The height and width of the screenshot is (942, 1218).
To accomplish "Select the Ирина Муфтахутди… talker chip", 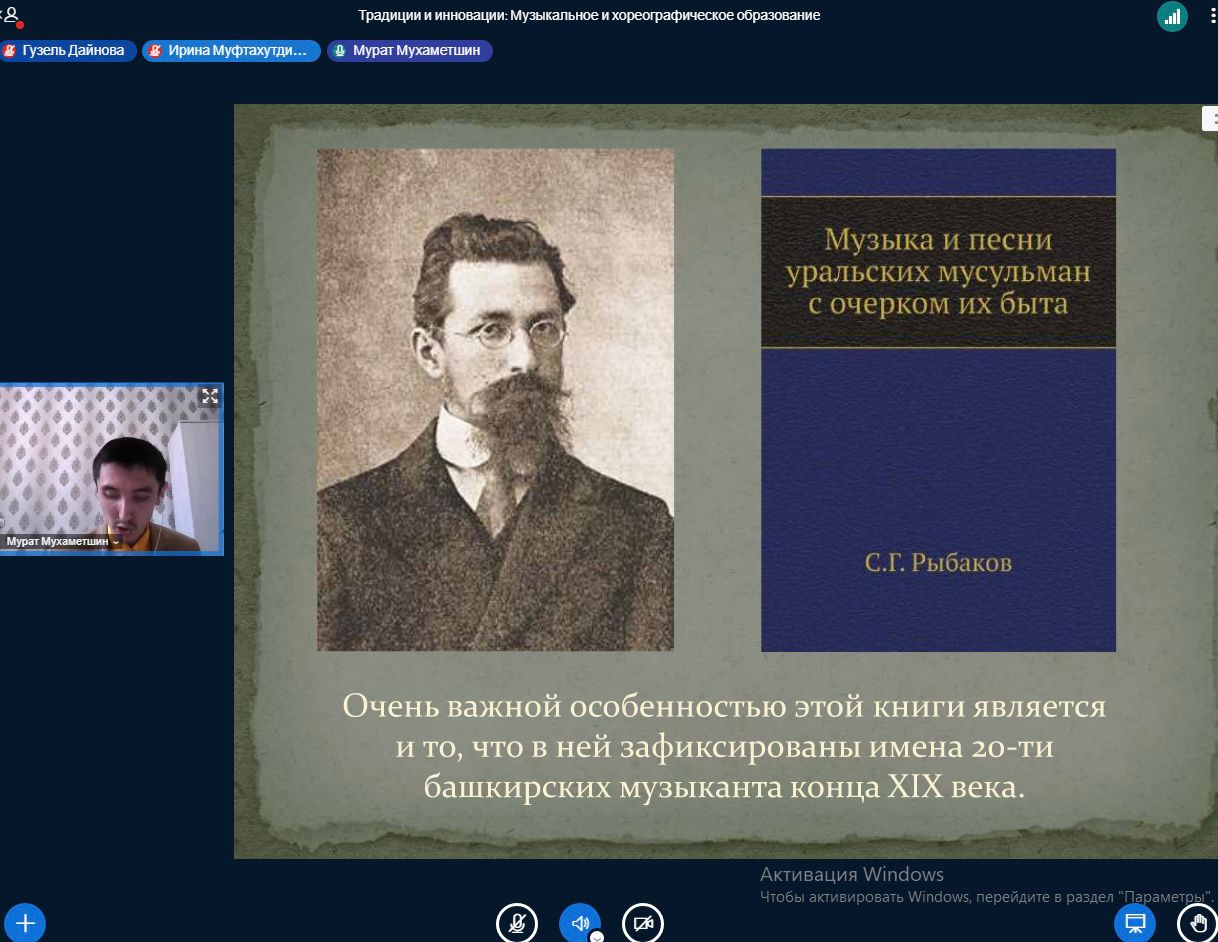I will tap(231, 51).
